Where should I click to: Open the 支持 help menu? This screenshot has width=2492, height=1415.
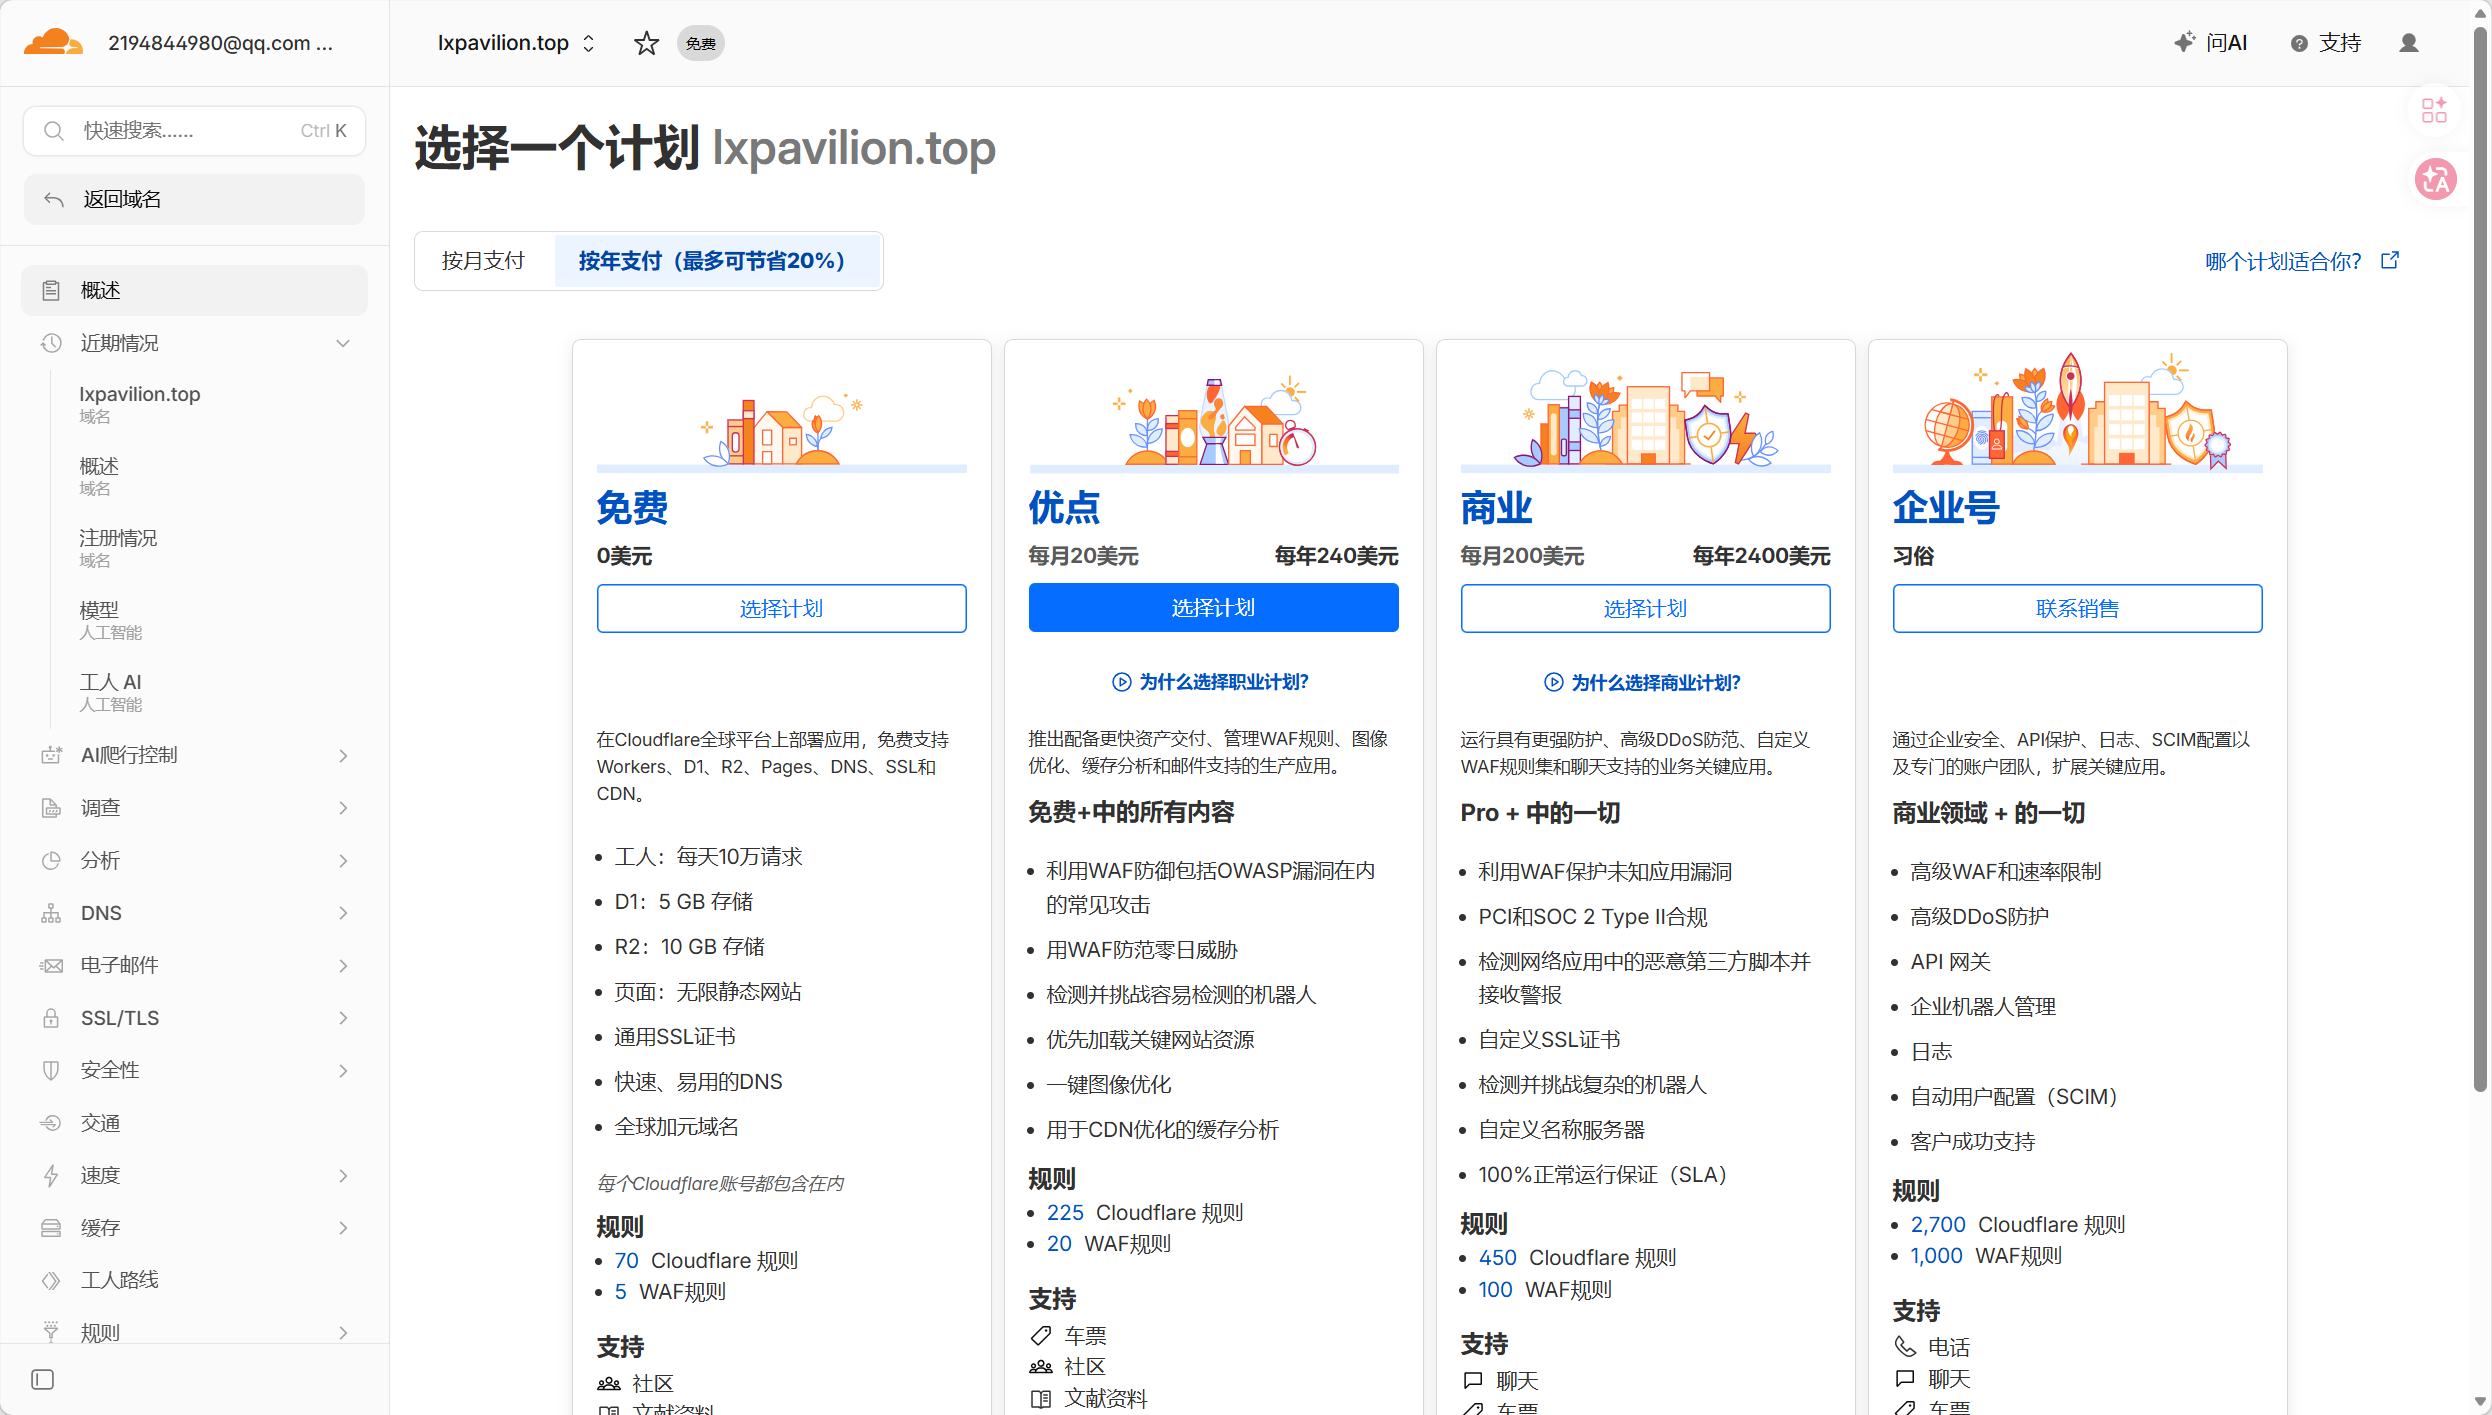point(2326,43)
